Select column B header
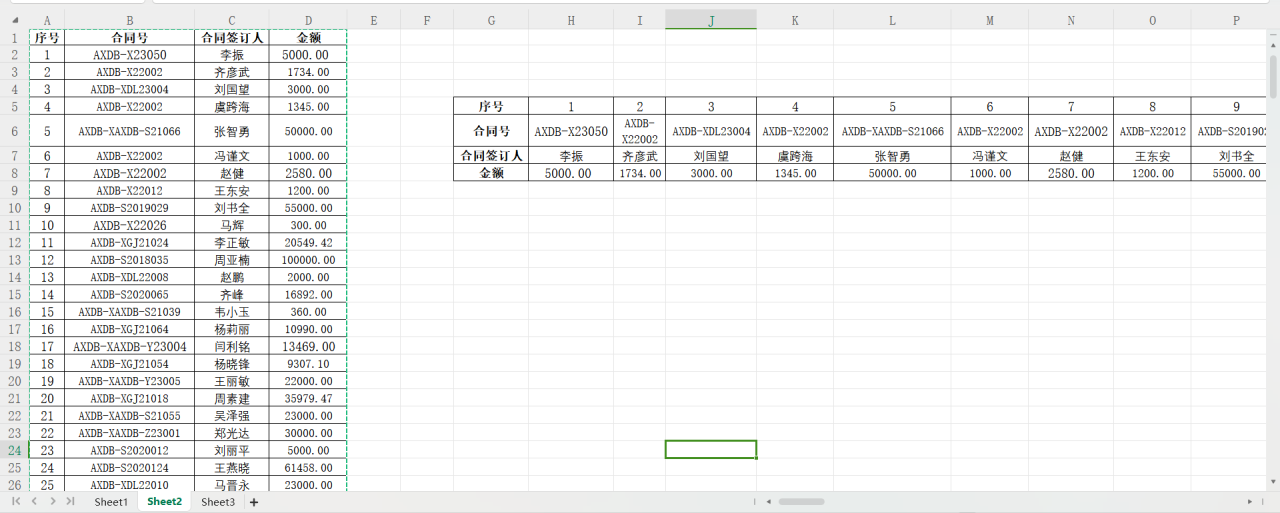Image resolution: width=1280 pixels, height=513 pixels. [x=130, y=20]
